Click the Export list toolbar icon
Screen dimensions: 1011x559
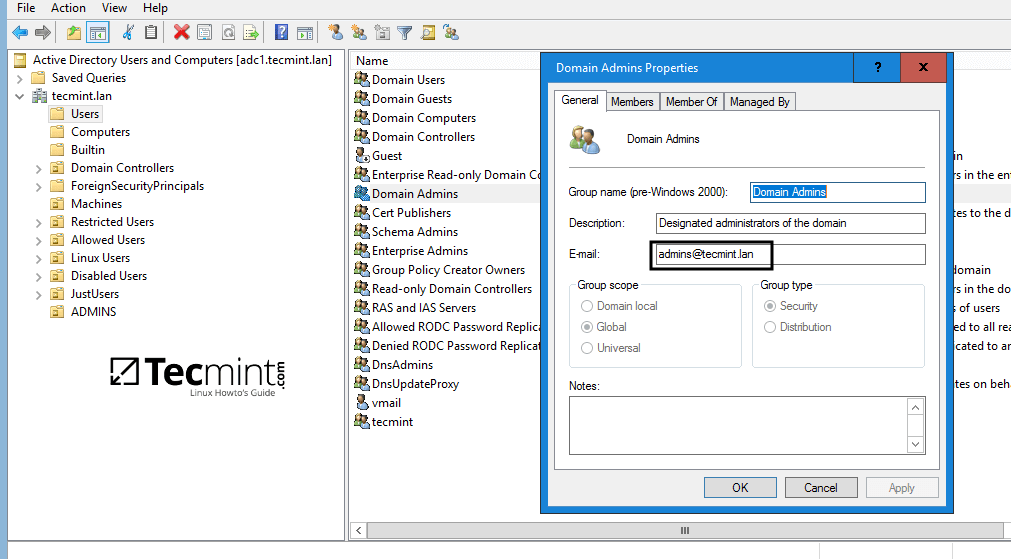250,32
